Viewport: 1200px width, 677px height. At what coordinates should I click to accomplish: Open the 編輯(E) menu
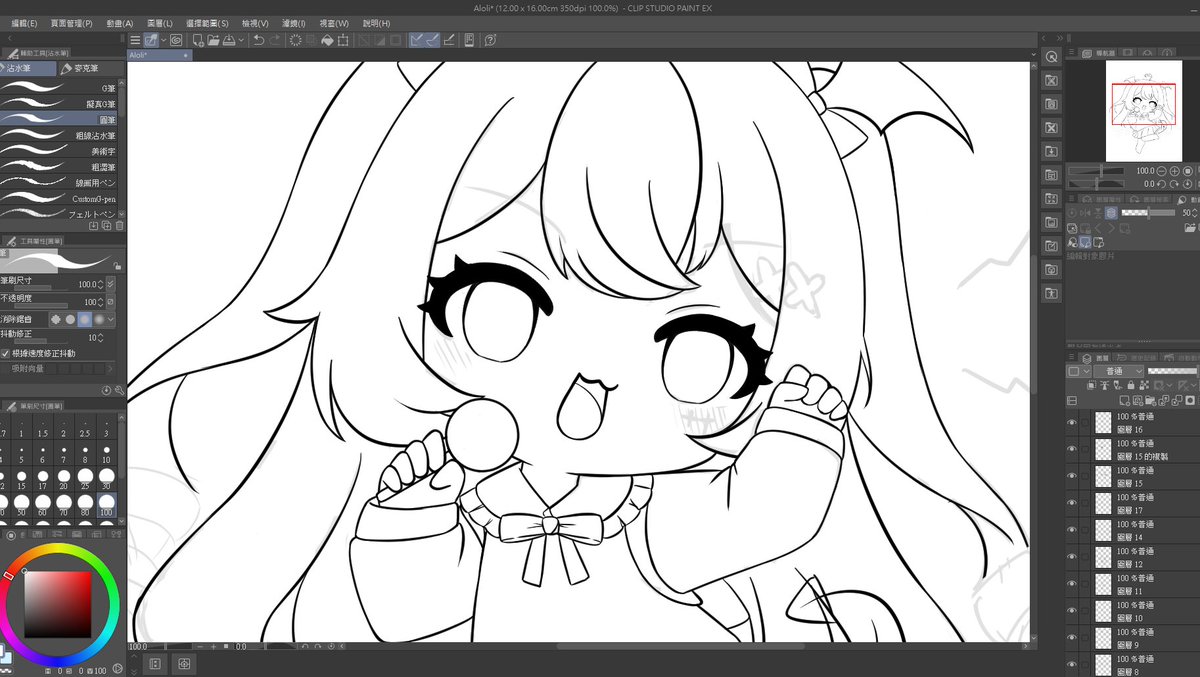point(25,23)
